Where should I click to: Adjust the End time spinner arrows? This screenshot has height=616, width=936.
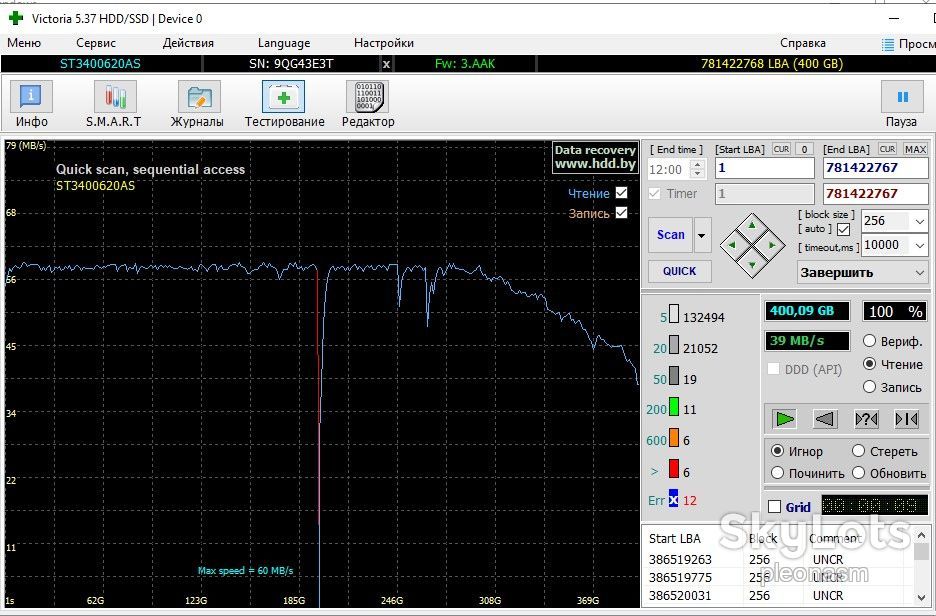click(x=697, y=169)
